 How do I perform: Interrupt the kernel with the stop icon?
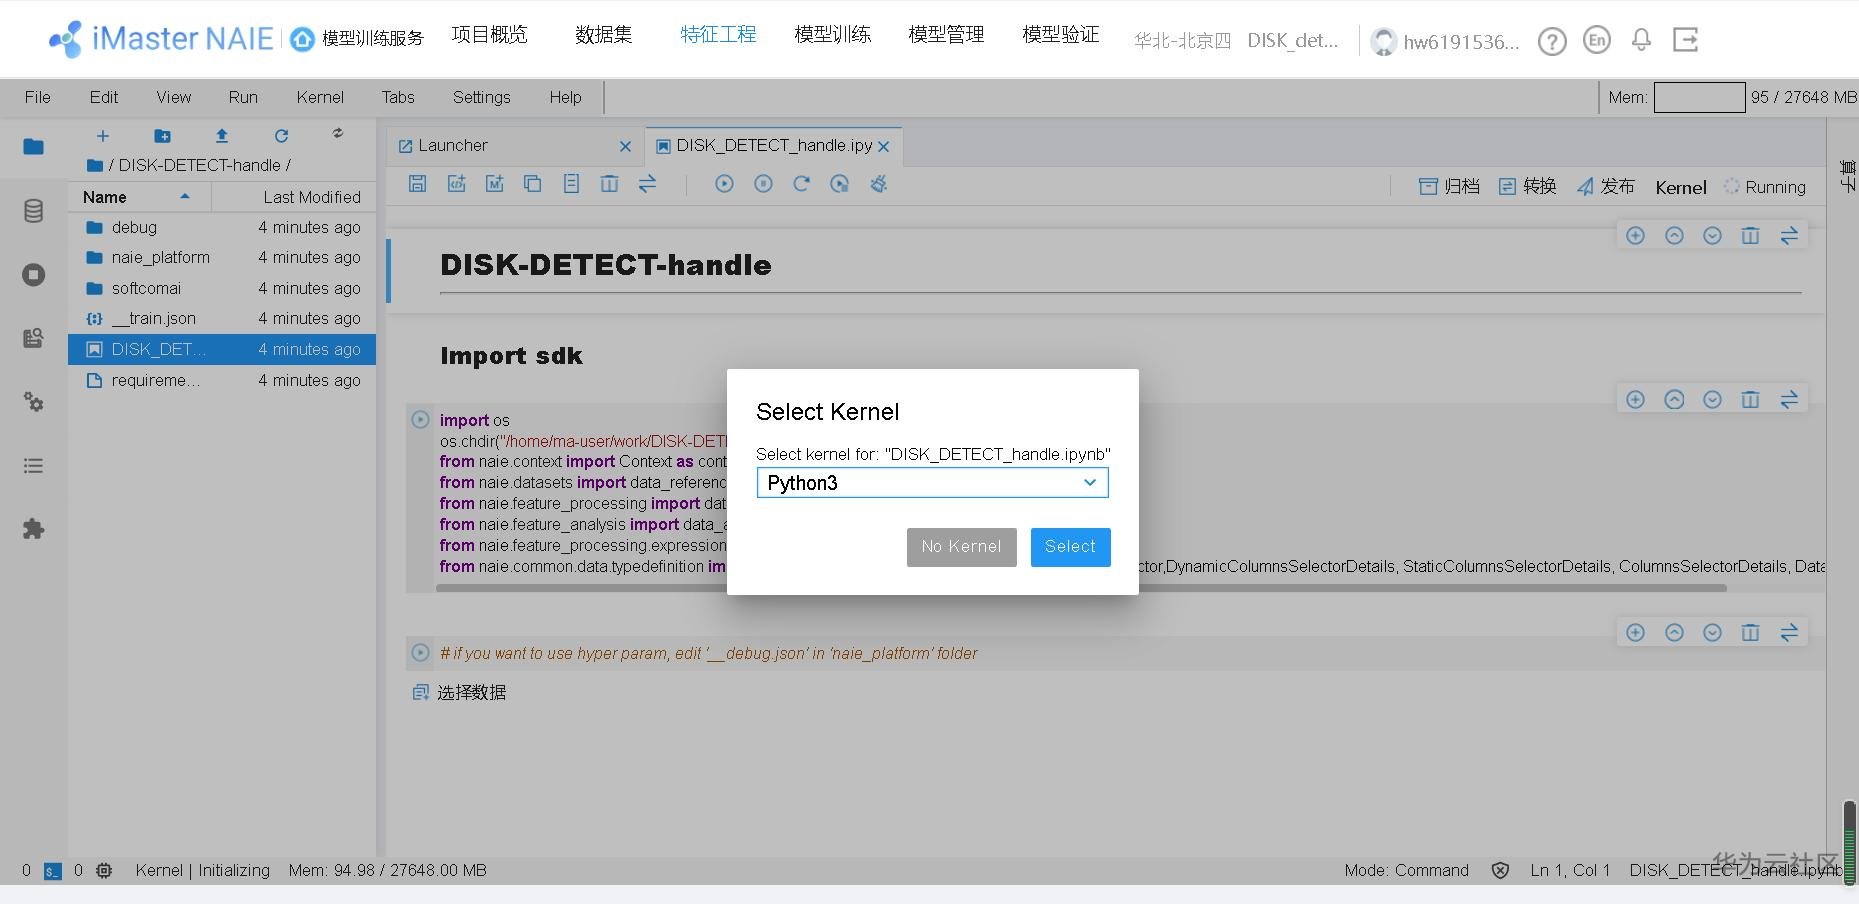point(763,184)
